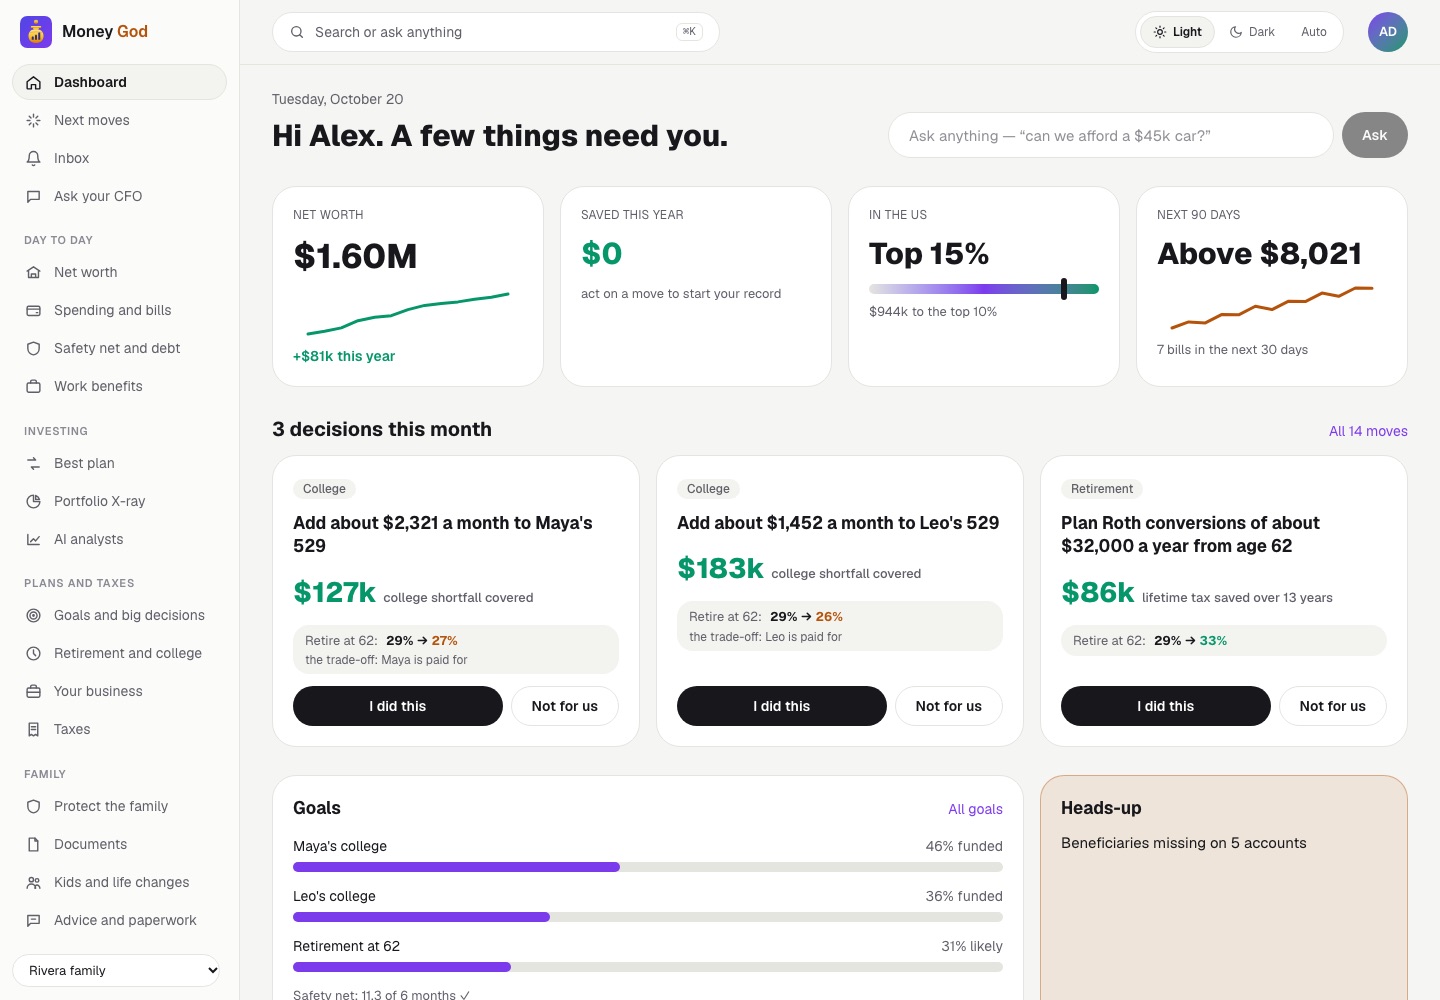Click Not for us on Maya's 529
Screen dimensions: 1440x1000
click(565, 706)
